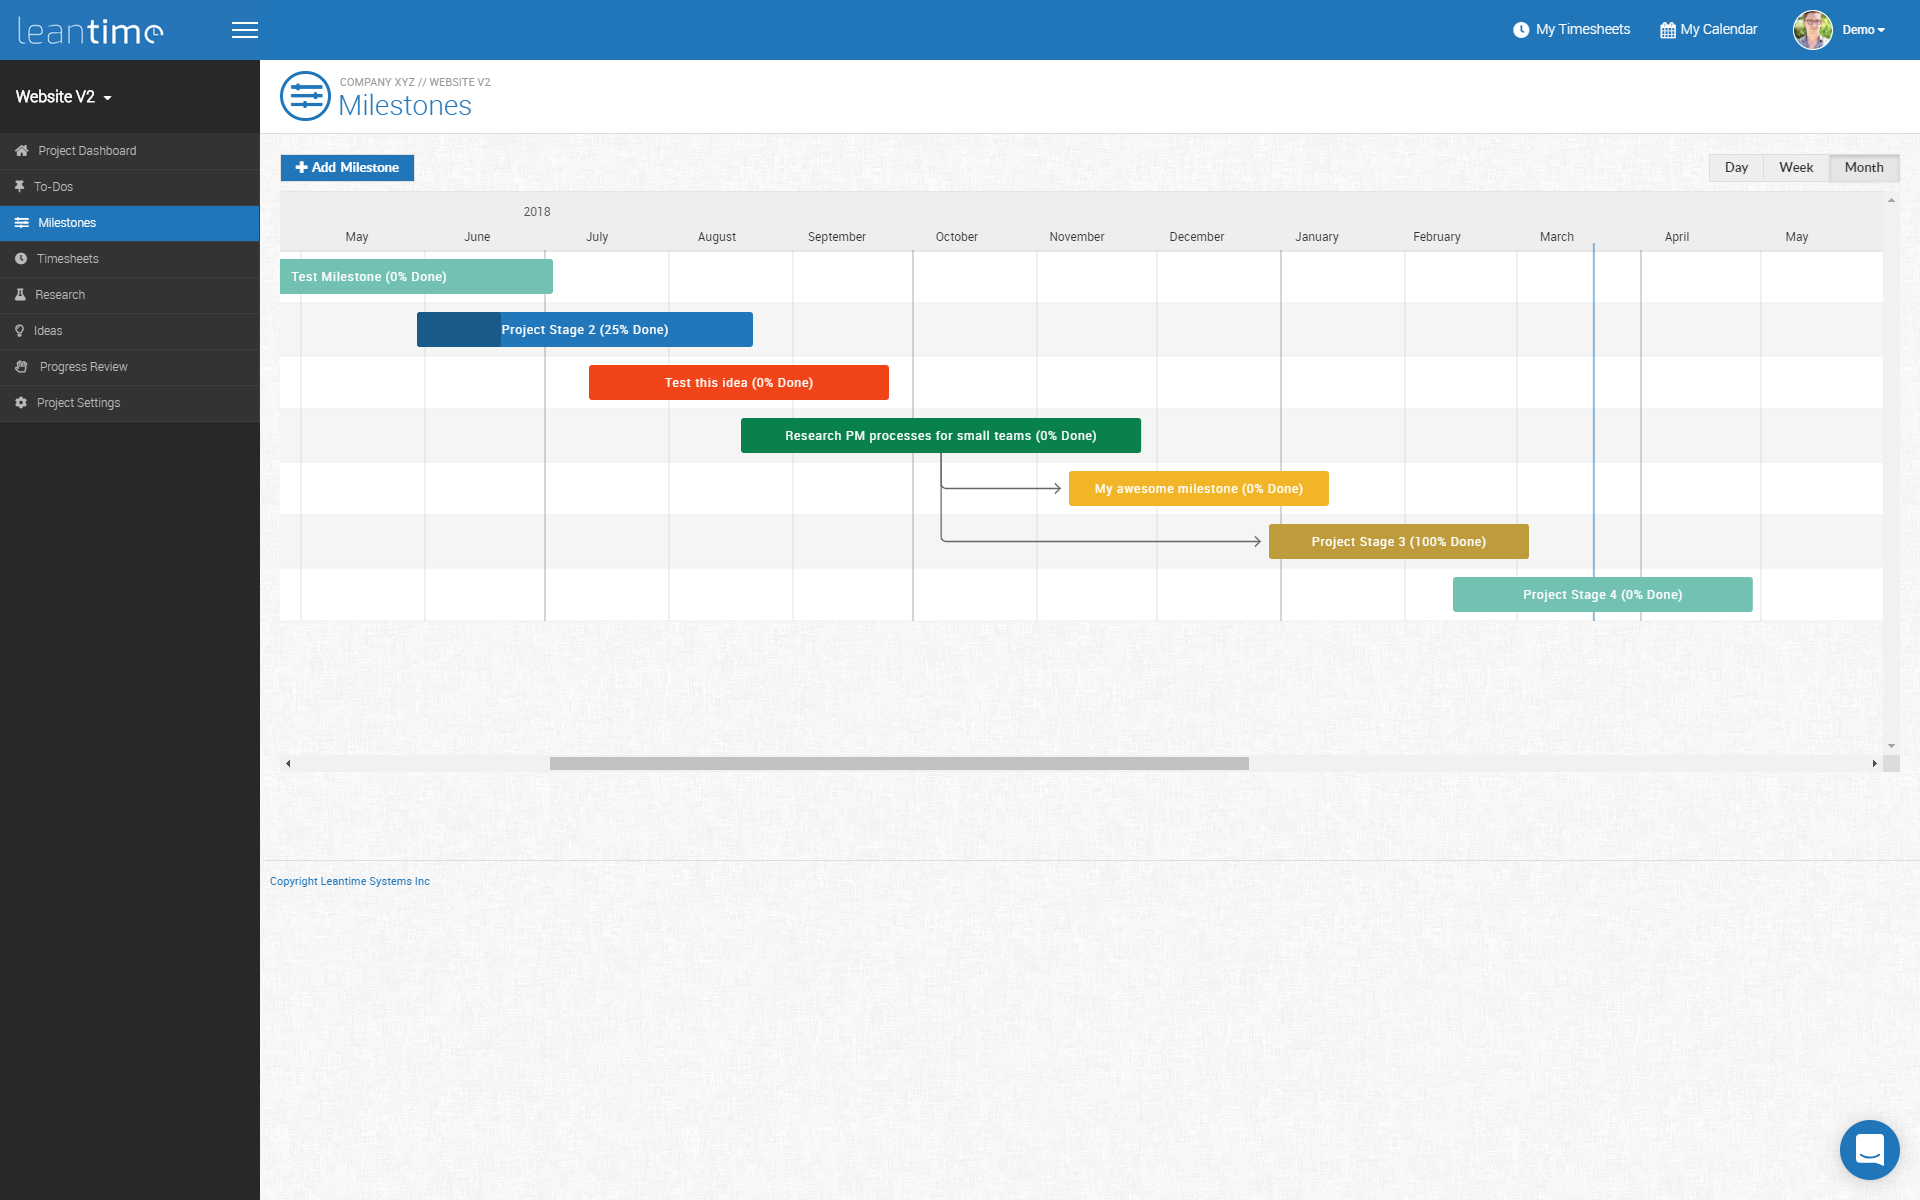
Task: Click the user avatar thumbnail
Action: (1812, 30)
